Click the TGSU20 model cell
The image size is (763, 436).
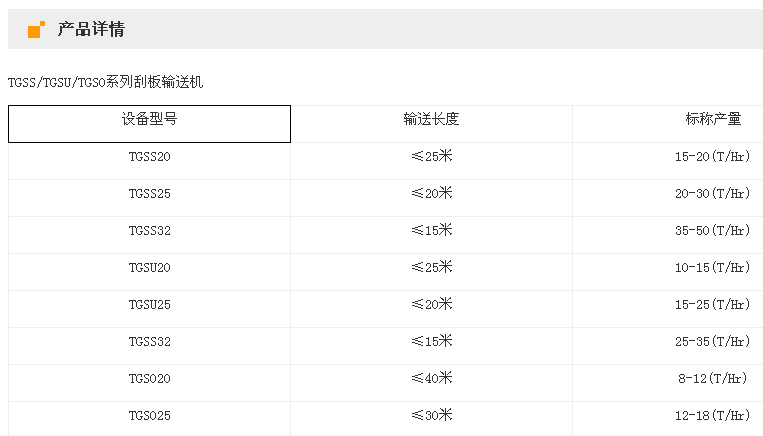150,268
